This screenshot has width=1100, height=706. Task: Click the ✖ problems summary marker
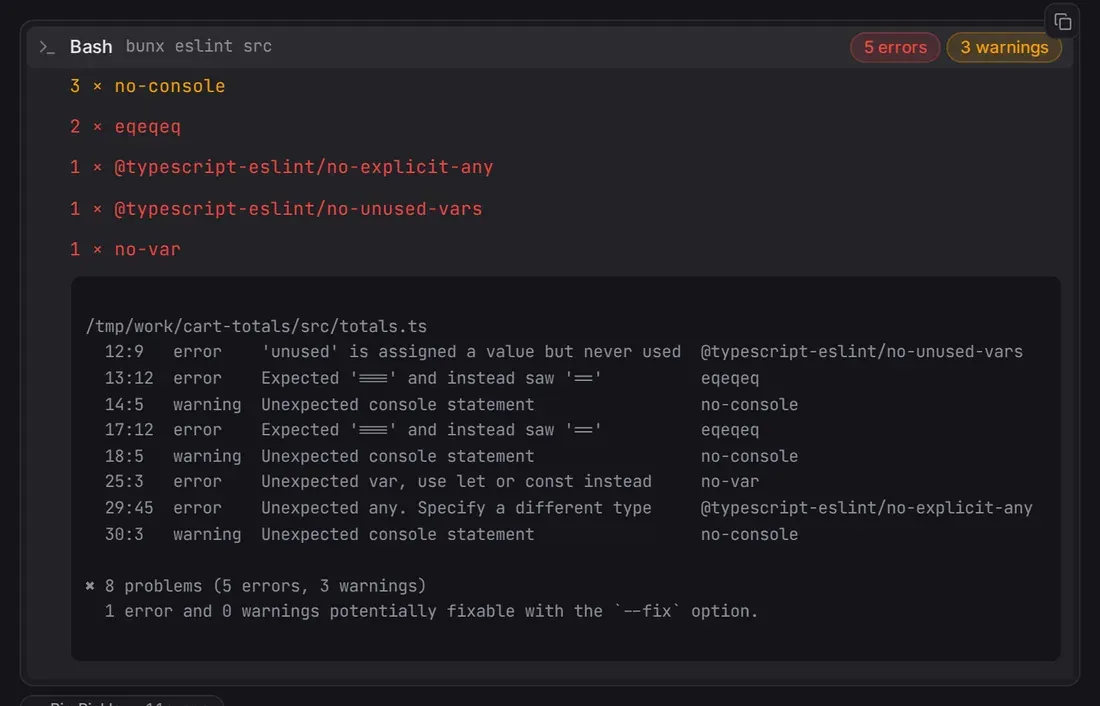coord(90,585)
